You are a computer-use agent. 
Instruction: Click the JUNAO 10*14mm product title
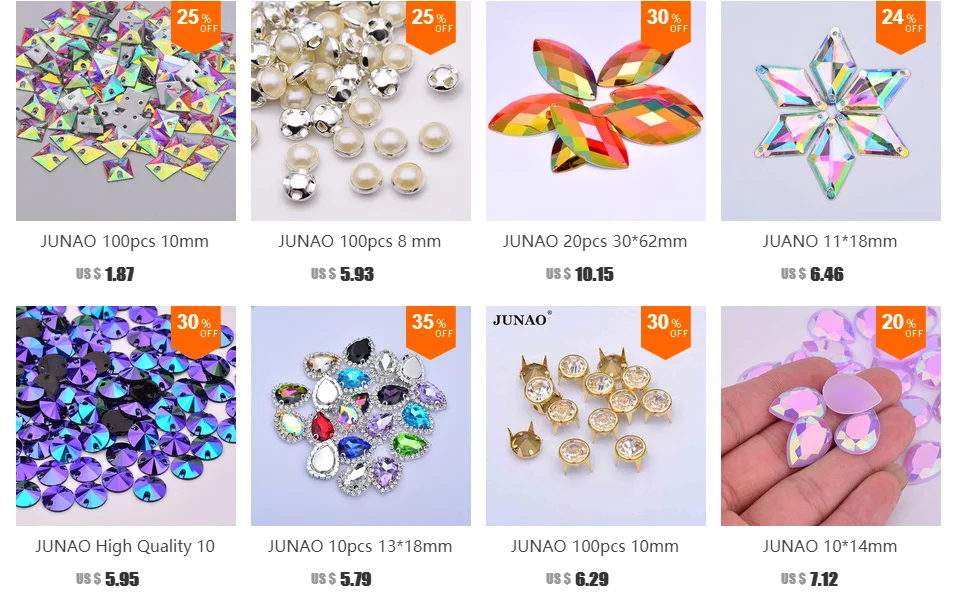830,546
